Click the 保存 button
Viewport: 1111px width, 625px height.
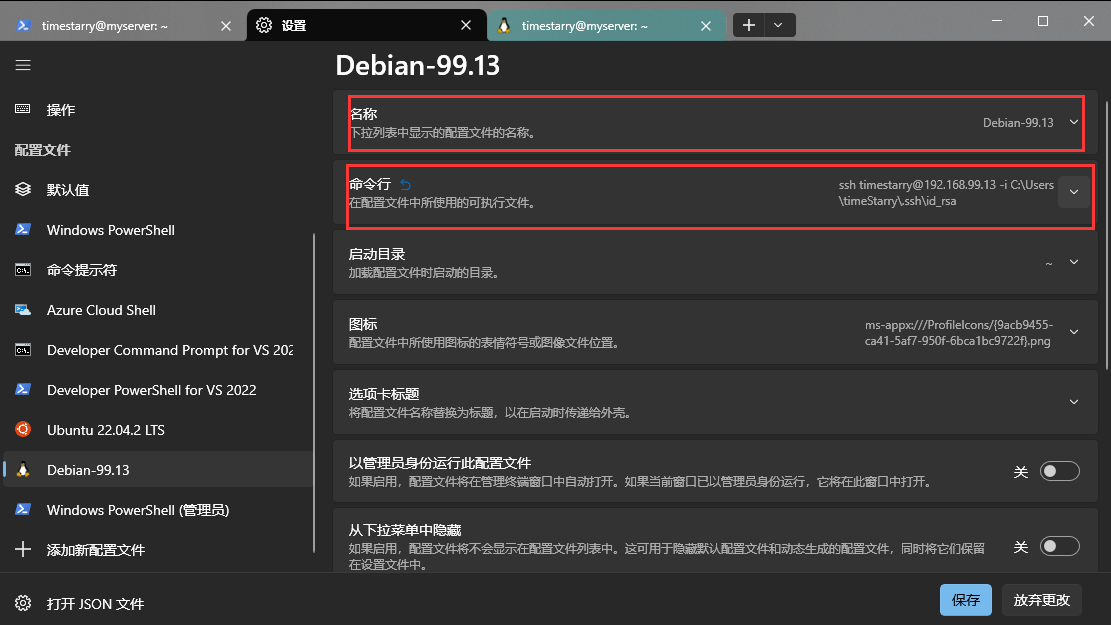click(x=966, y=600)
